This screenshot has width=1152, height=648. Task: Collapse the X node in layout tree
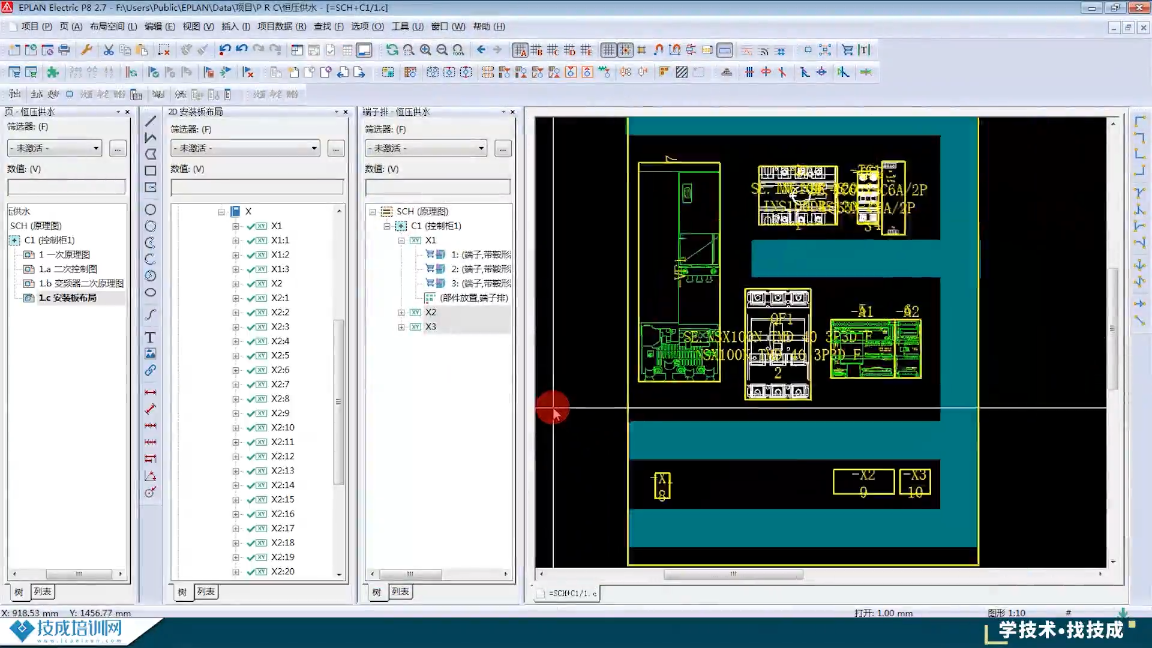click(221, 212)
